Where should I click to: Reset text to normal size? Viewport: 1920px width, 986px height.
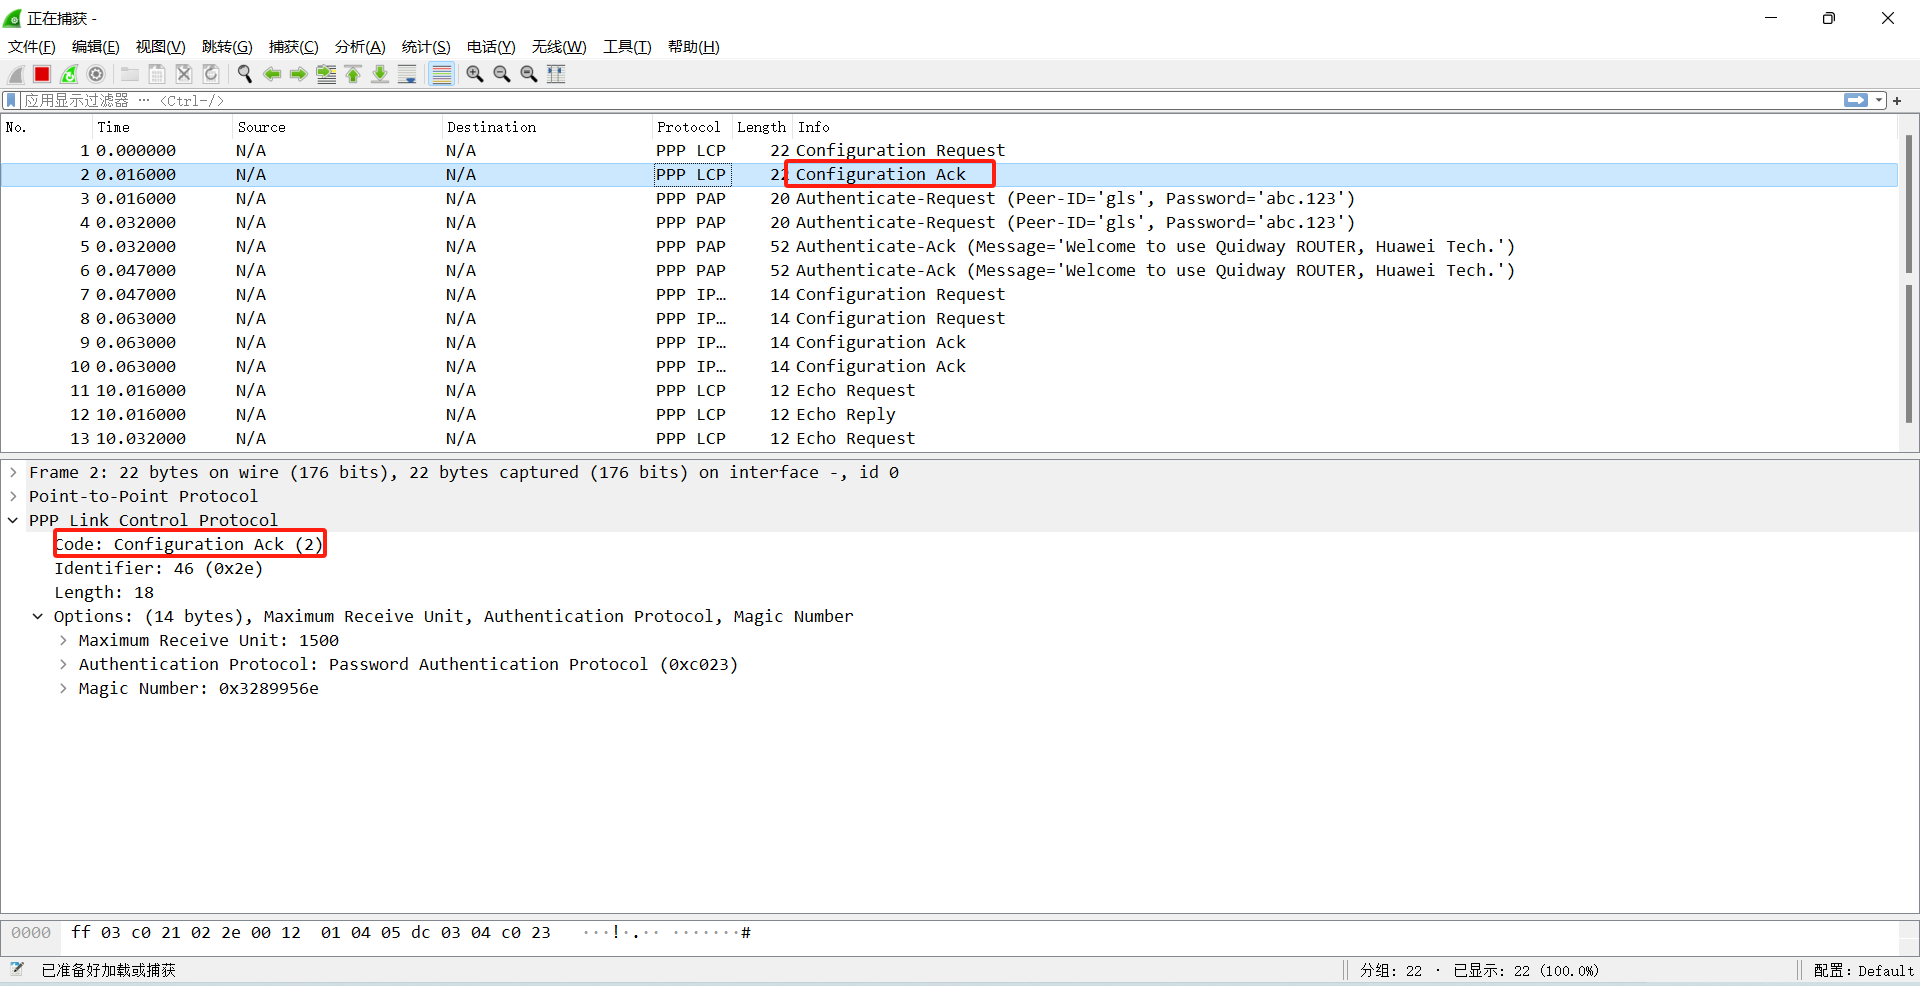point(529,74)
